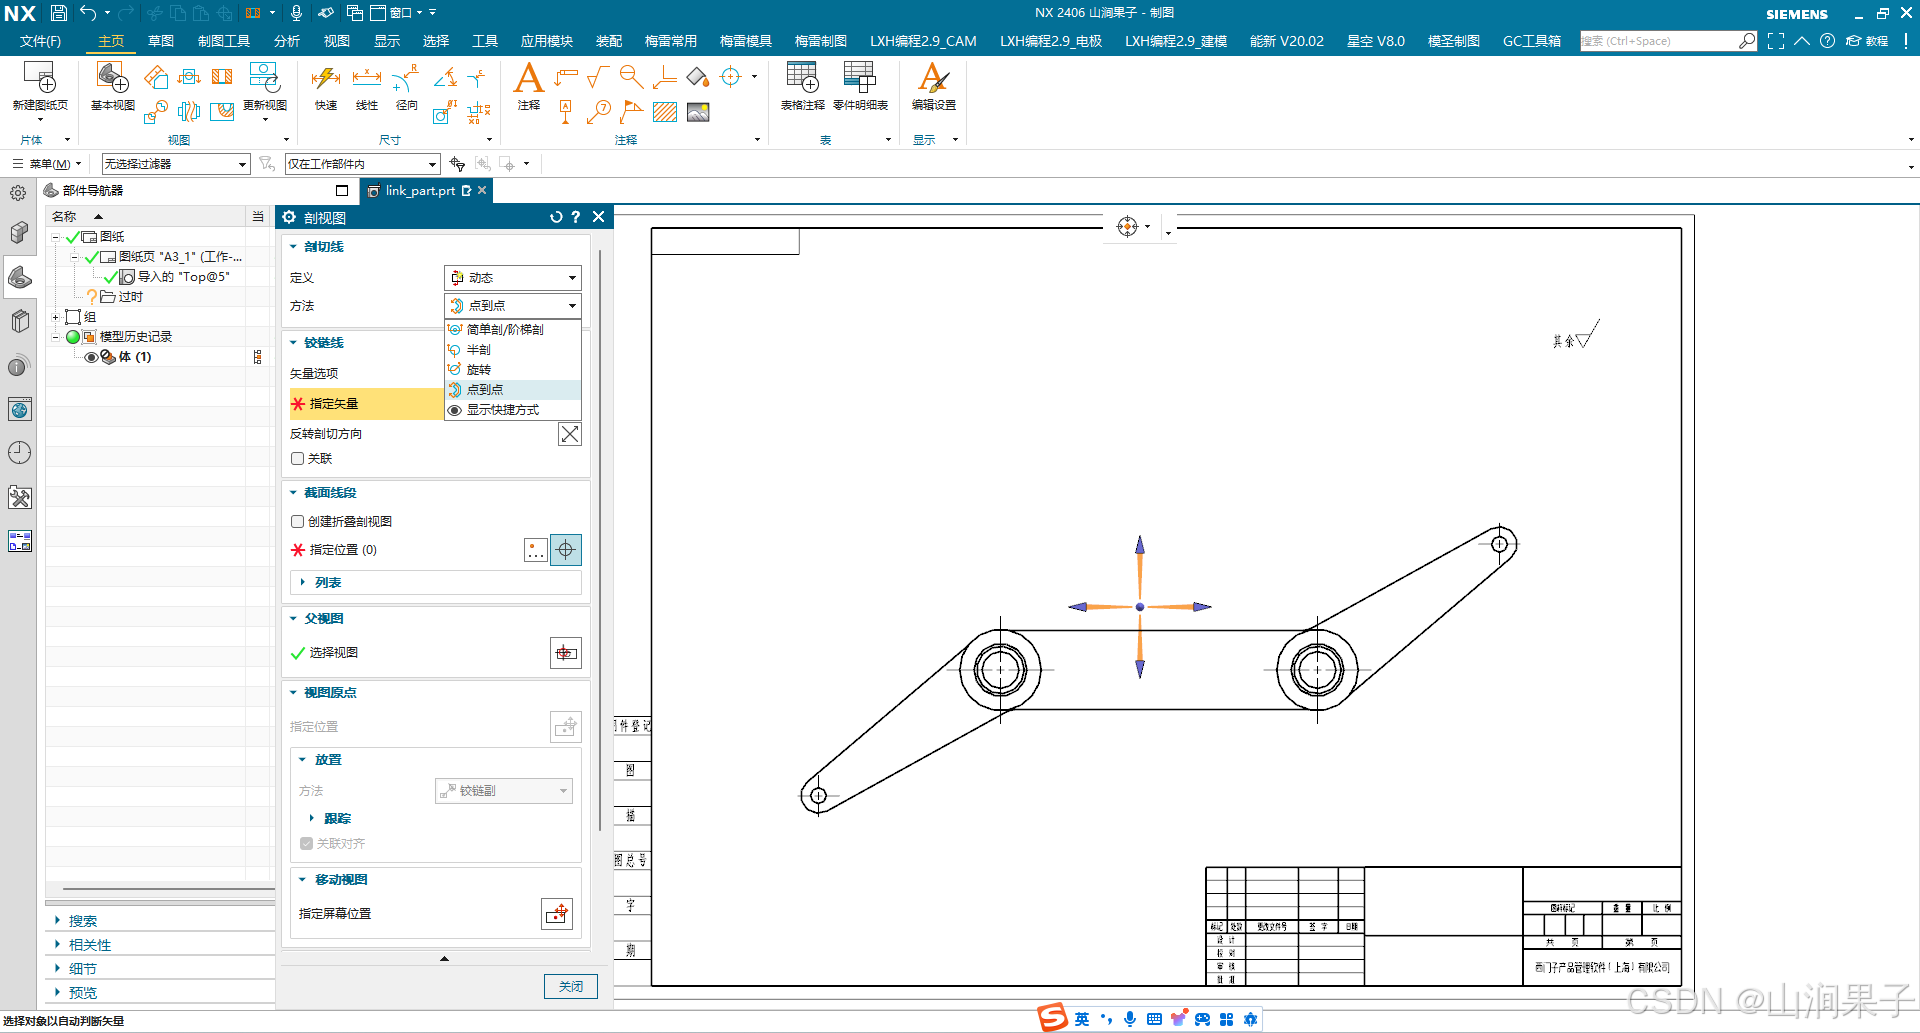Select the 过时 folder tree item
The image size is (1920, 1033).
tap(130, 297)
